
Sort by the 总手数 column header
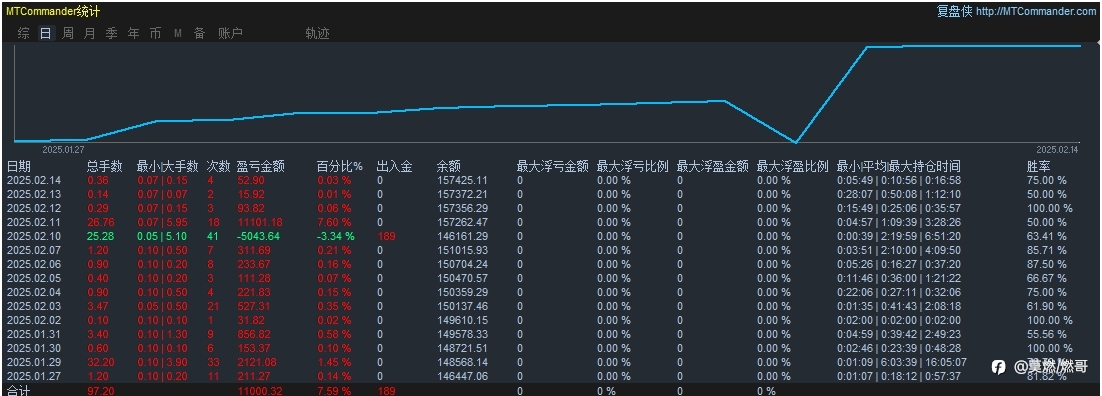click(105, 167)
